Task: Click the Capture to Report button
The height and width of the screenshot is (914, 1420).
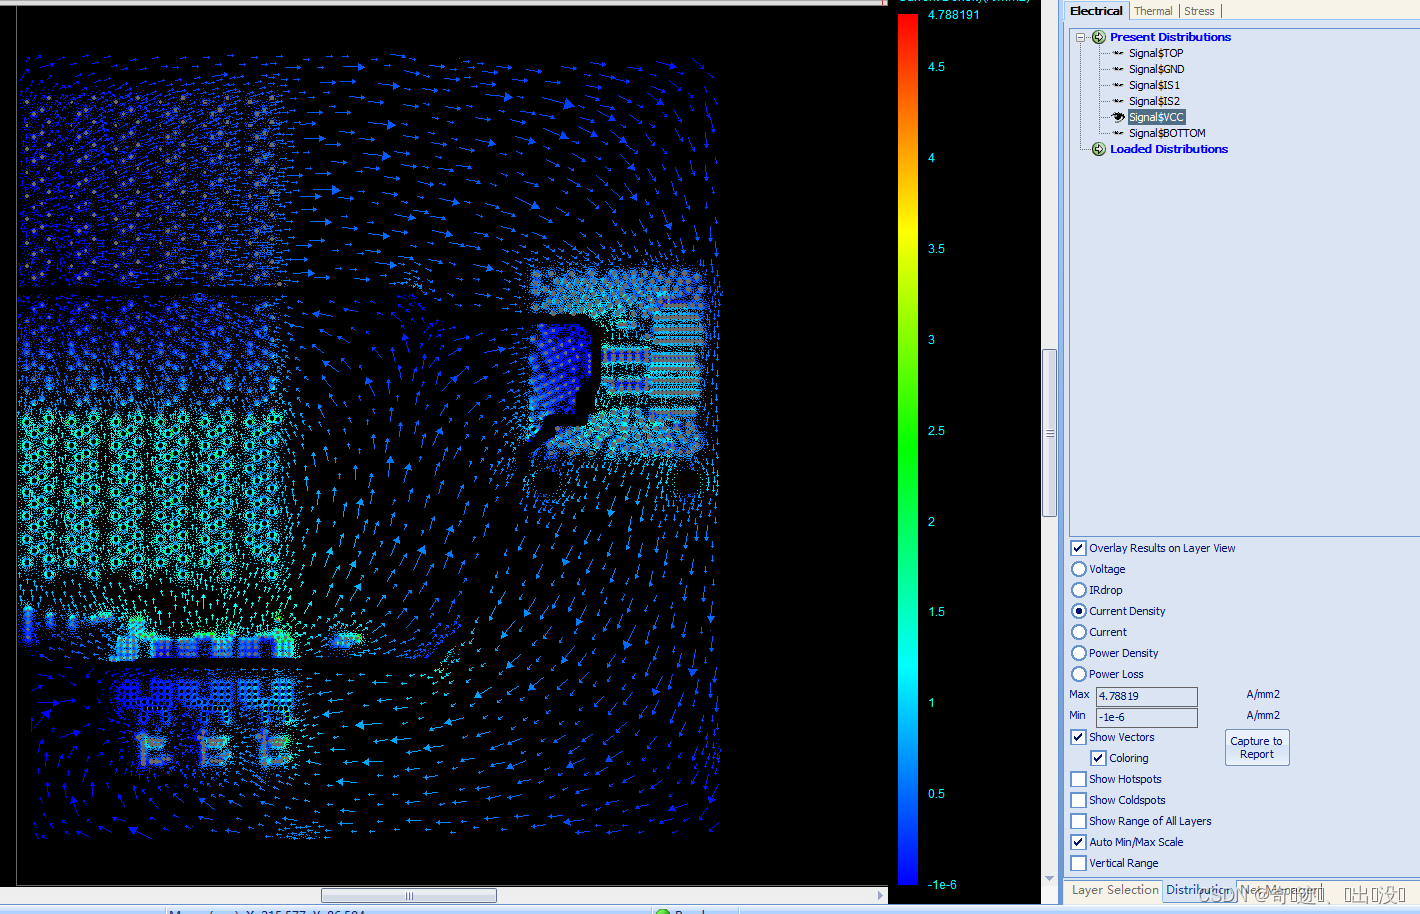Action: click(1257, 747)
